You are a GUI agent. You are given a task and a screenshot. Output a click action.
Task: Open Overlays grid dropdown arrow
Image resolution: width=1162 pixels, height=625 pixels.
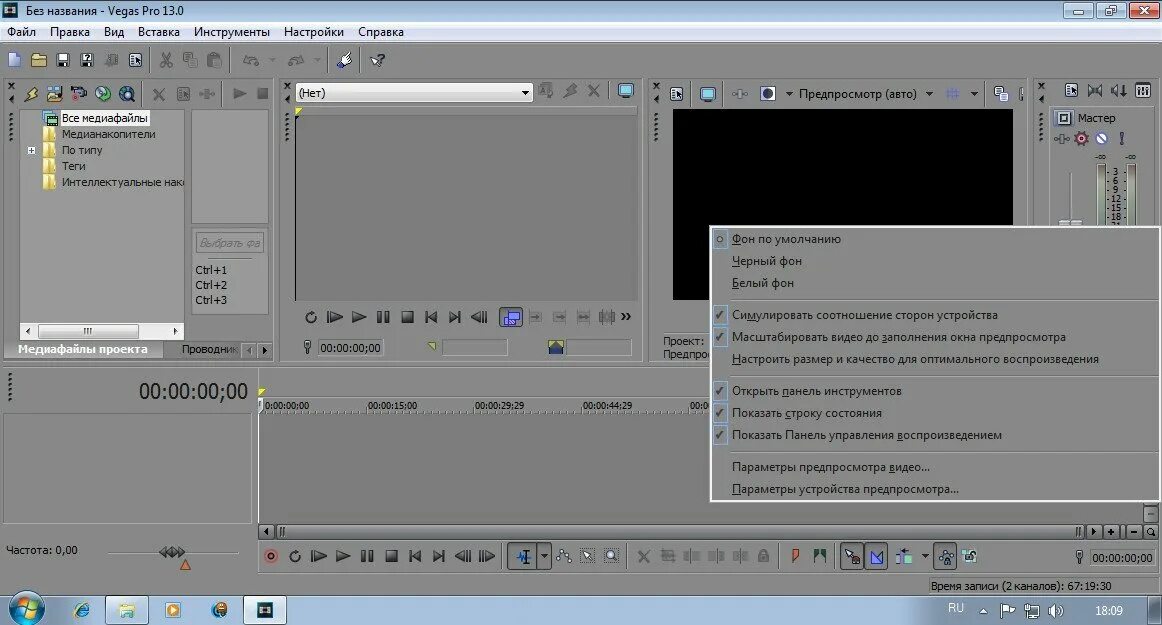[x=974, y=94]
